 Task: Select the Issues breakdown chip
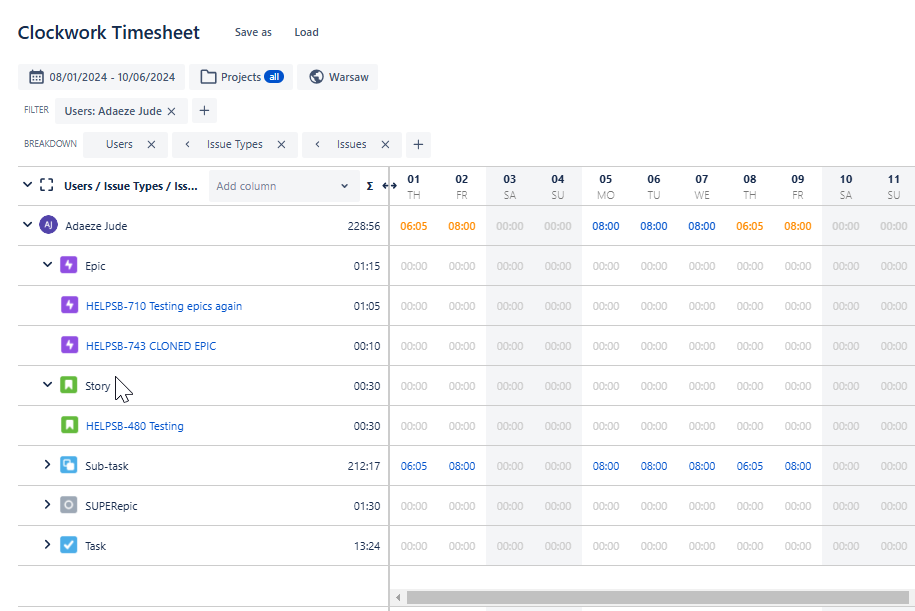351,145
